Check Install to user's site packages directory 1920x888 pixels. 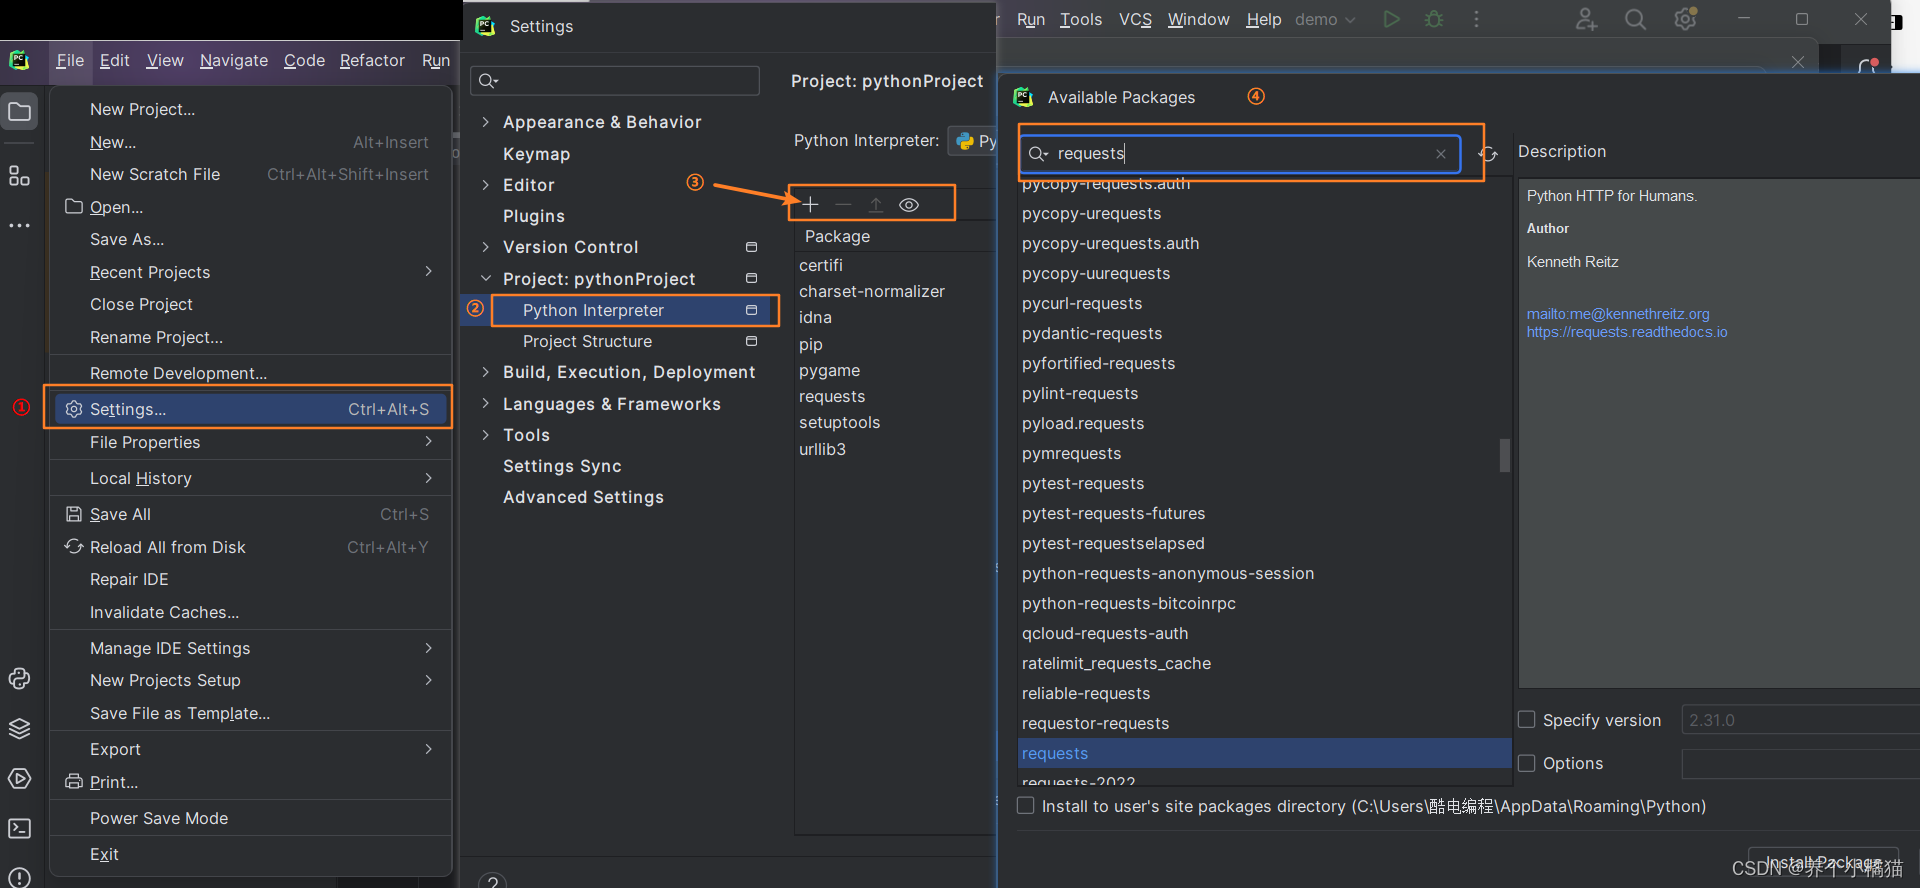click(x=1026, y=806)
